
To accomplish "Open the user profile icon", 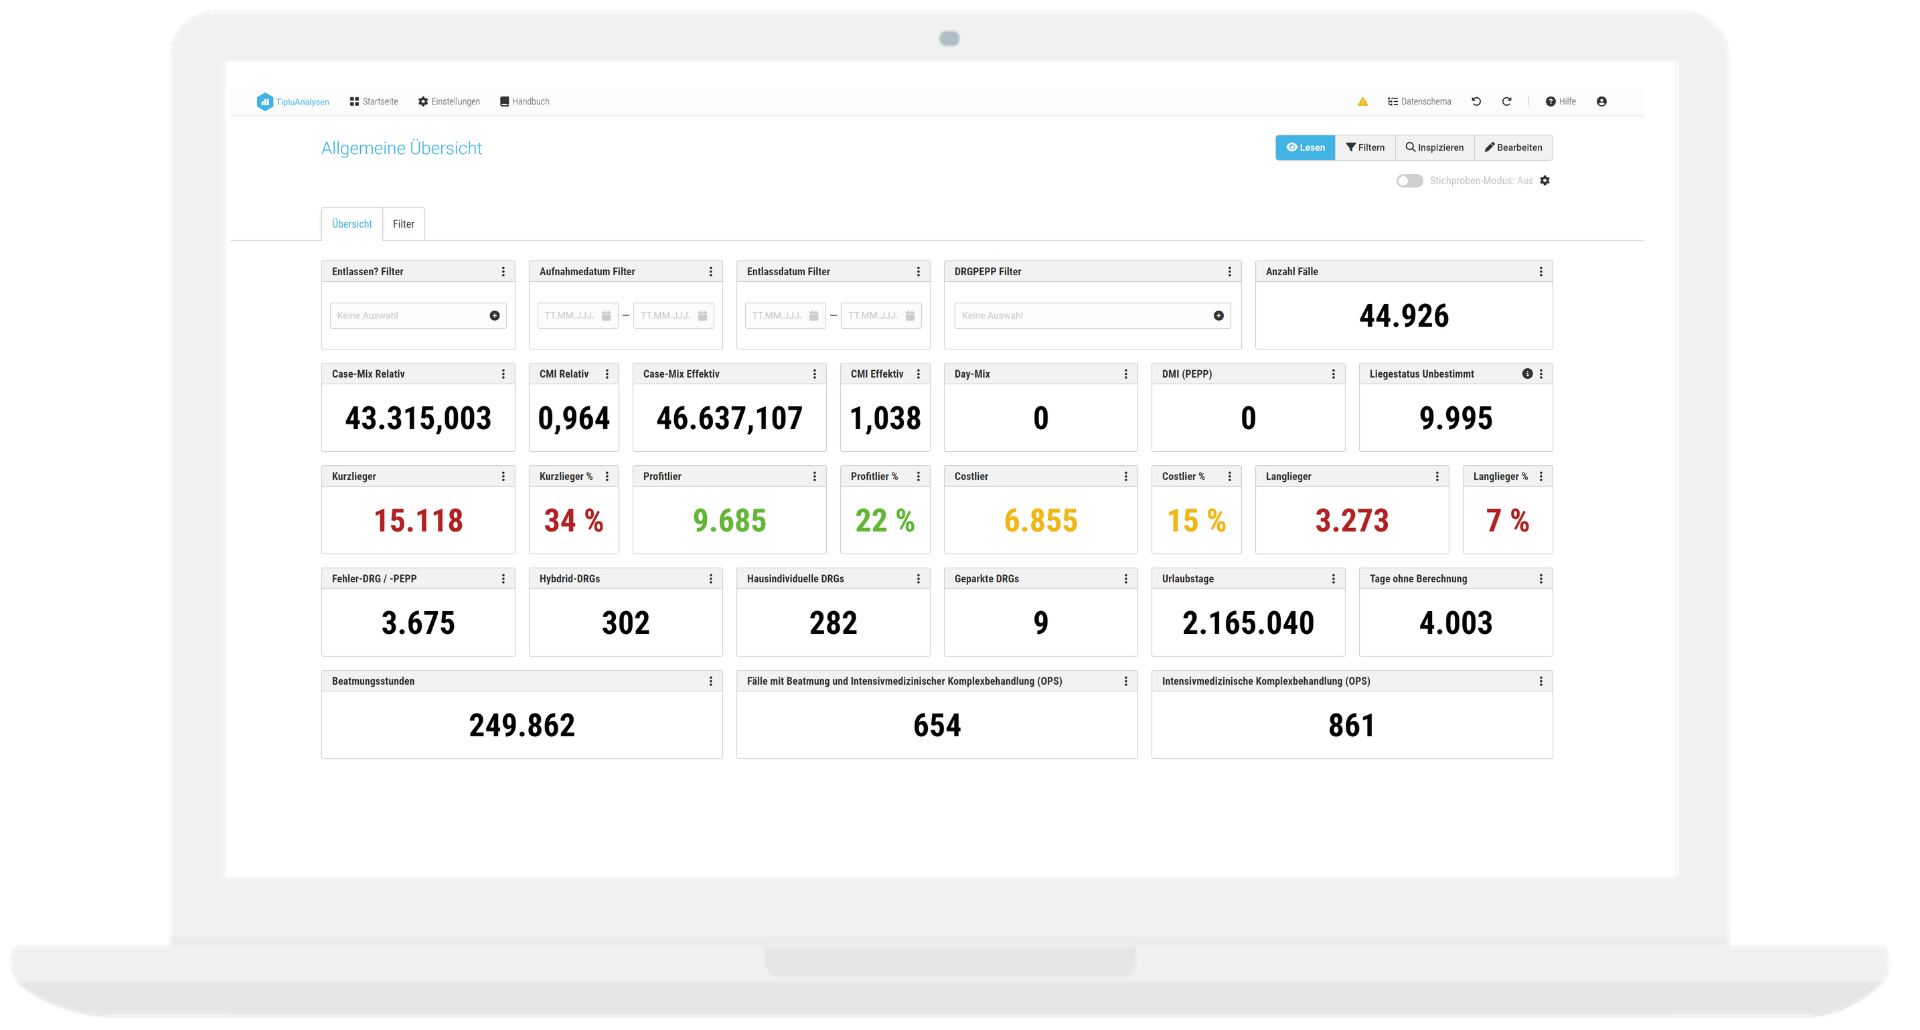I will point(1601,102).
